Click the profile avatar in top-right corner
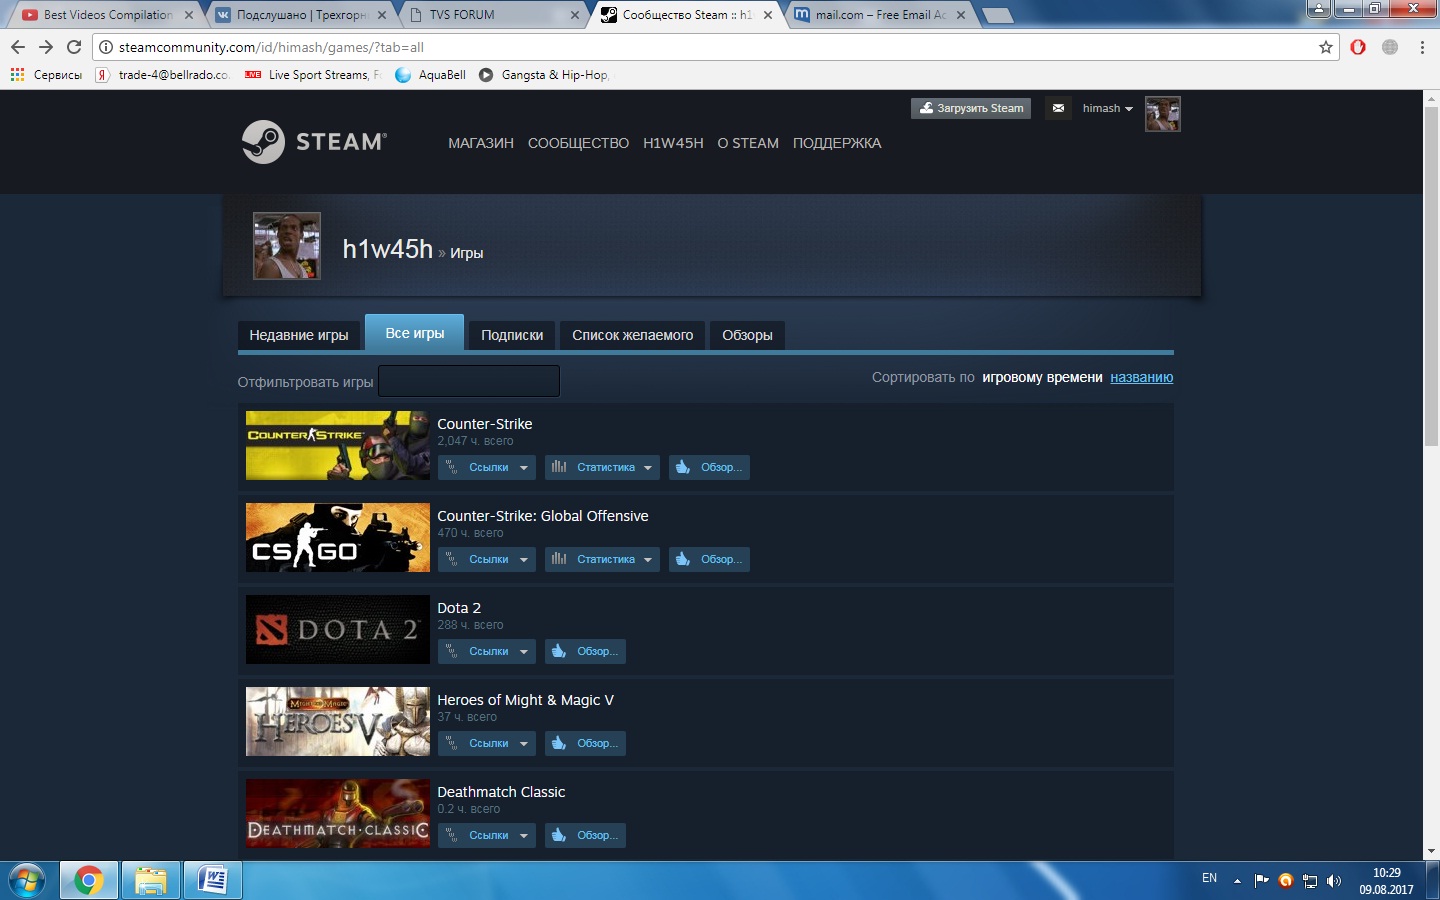 [x=1162, y=114]
